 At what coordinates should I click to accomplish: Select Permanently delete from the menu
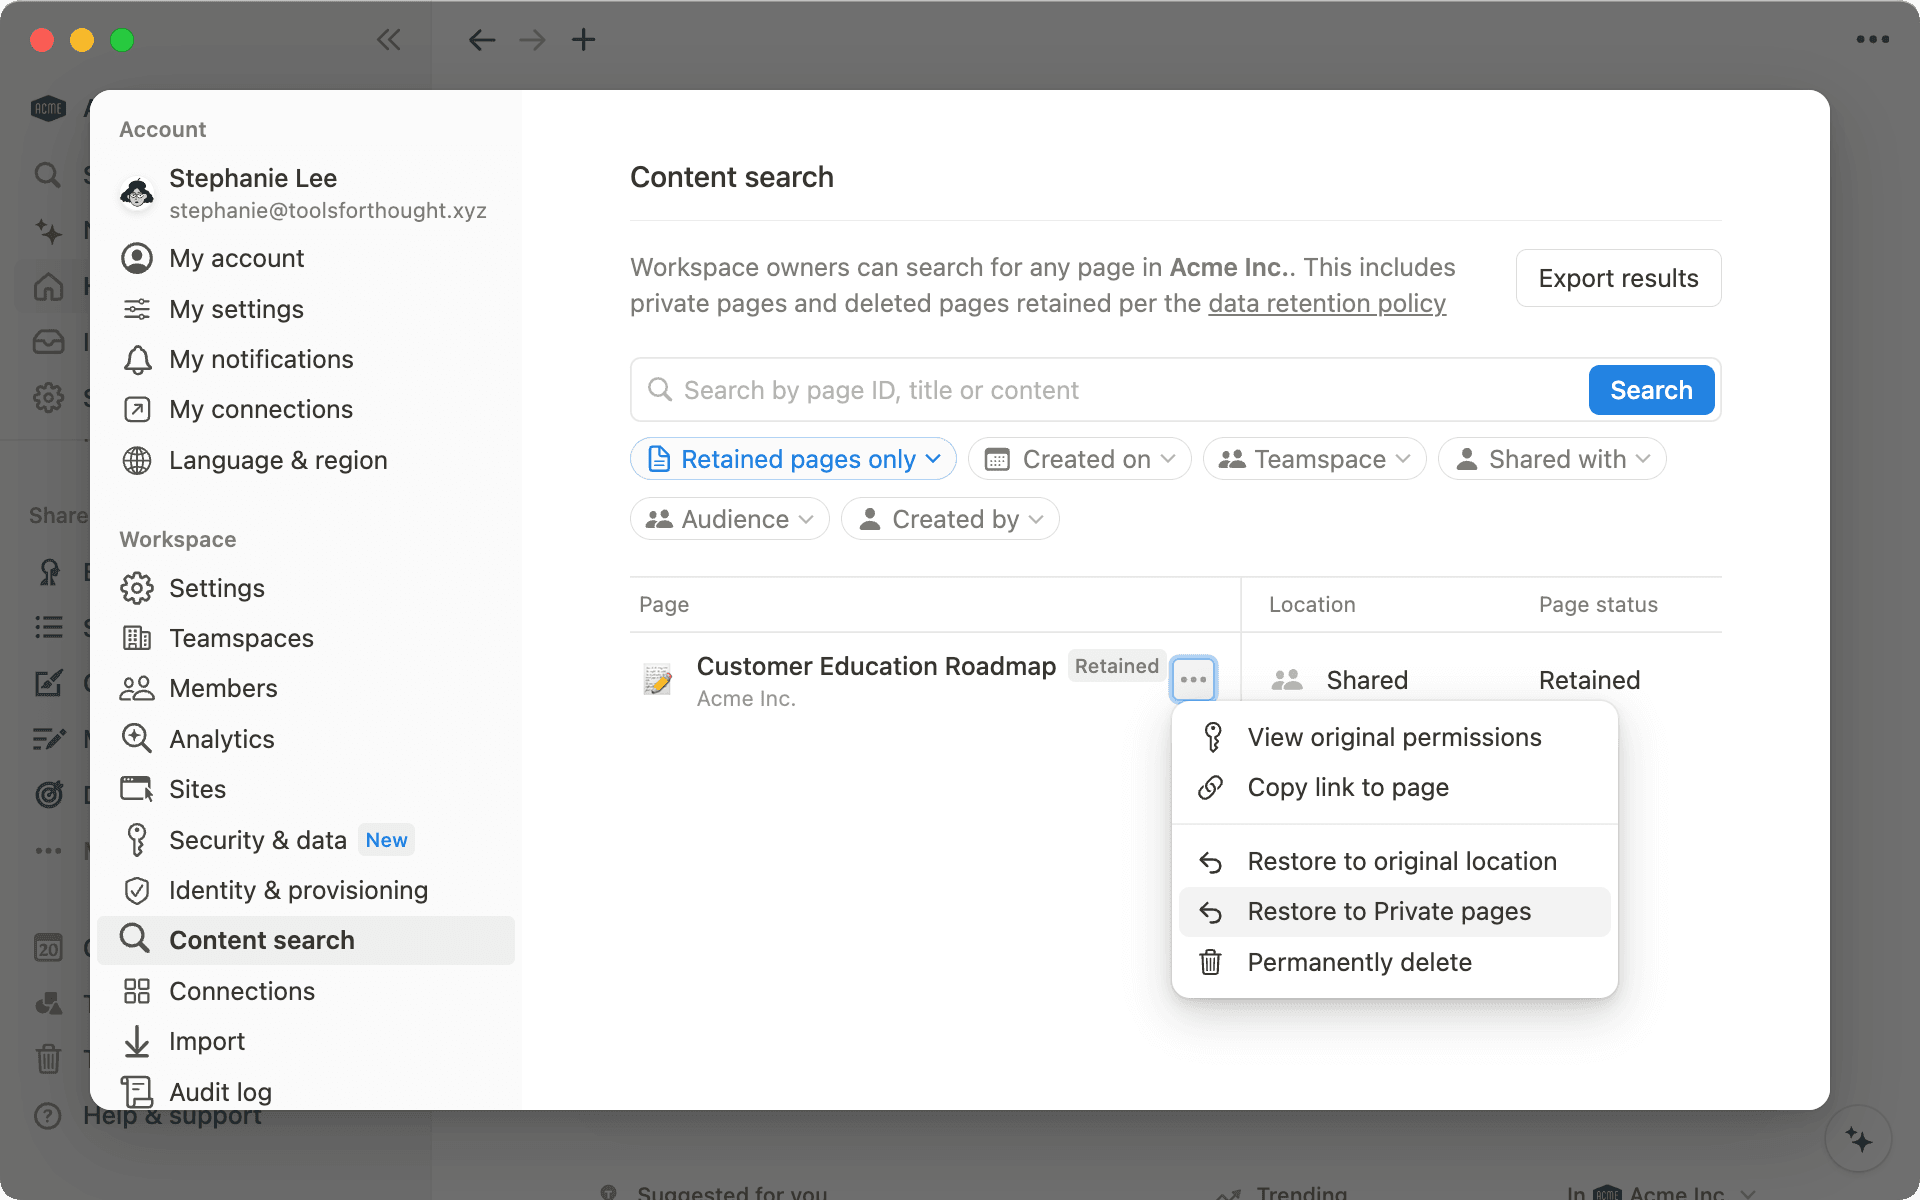coord(1359,962)
